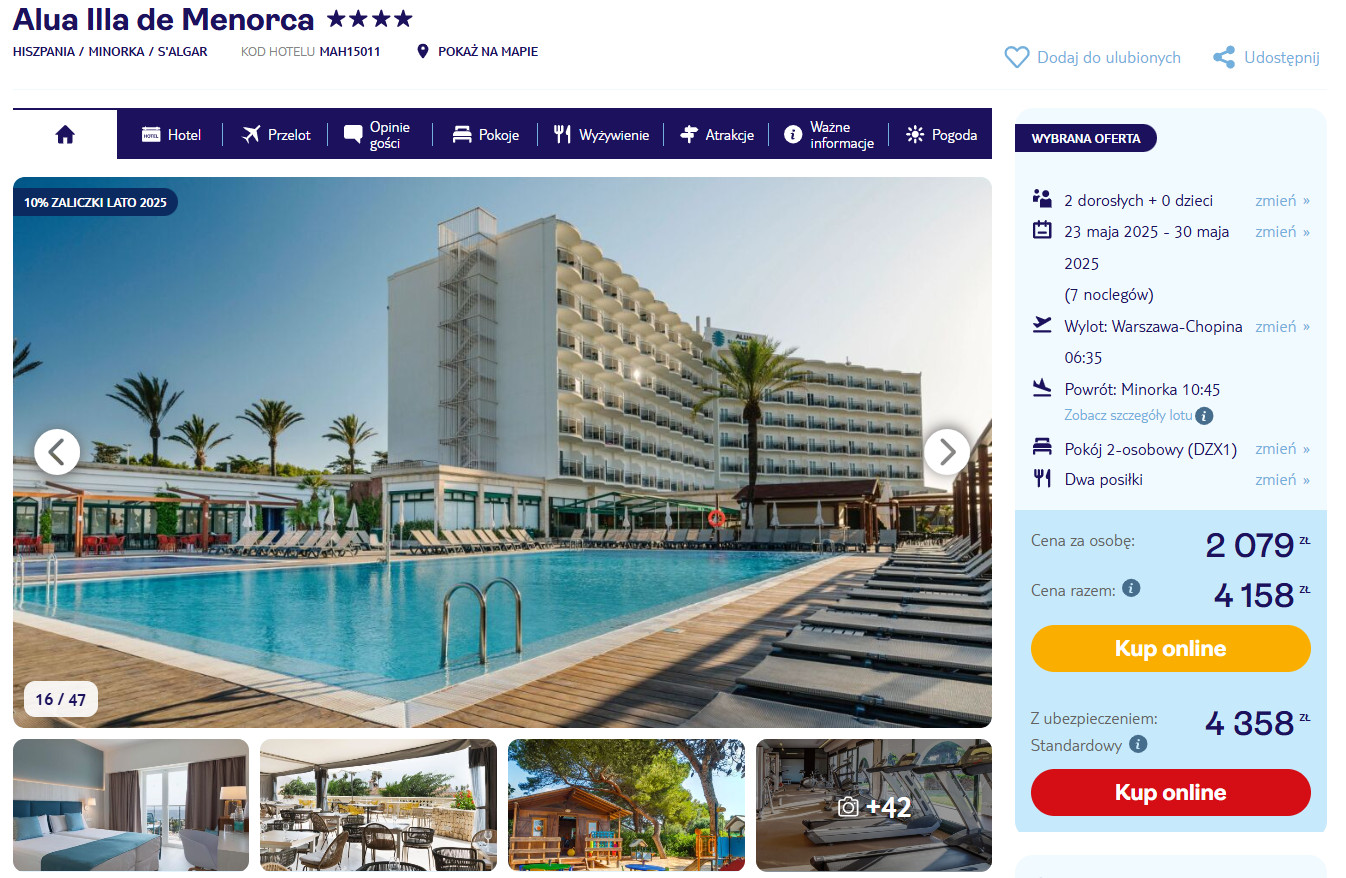Show next photo with right arrow
This screenshot has width=1346, height=878.
click(x=946, y=452)
